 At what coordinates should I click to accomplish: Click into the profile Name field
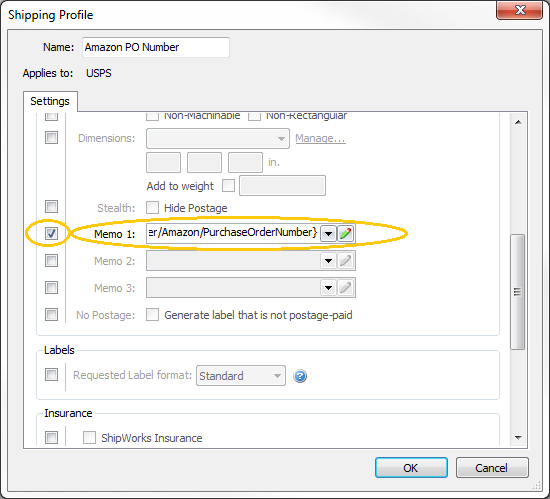156,47
